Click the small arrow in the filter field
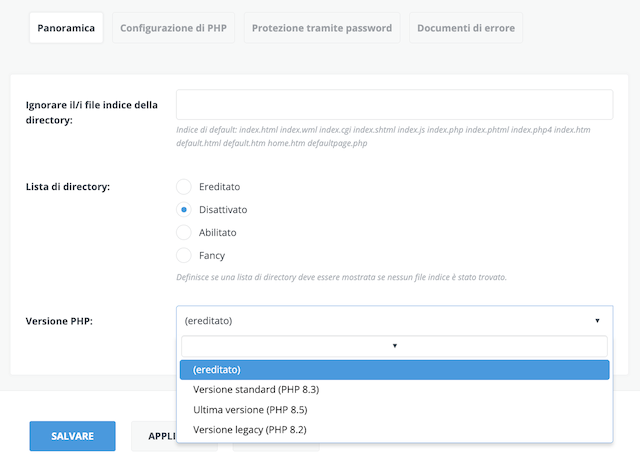640x466 pixels. coord(395,346)
